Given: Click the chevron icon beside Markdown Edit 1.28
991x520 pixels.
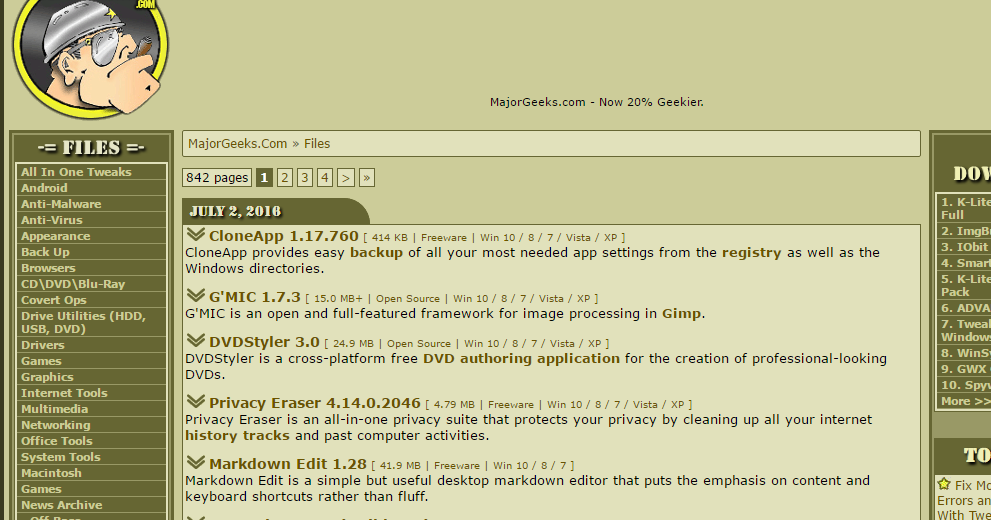Looking at the screenshot, I should (196, 463).
